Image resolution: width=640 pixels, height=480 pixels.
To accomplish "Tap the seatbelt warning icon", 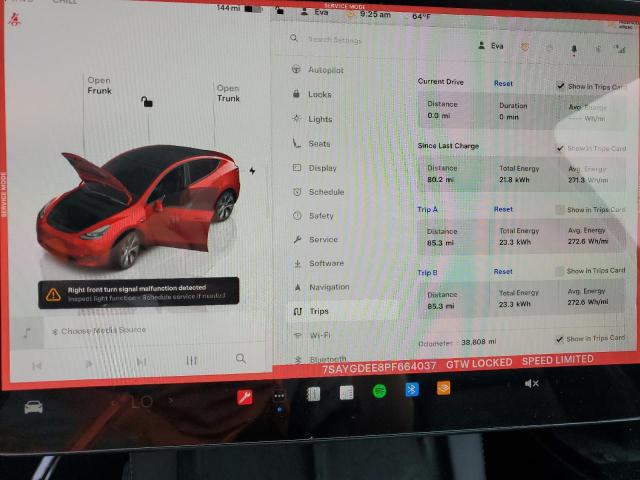I will (15, 19).
